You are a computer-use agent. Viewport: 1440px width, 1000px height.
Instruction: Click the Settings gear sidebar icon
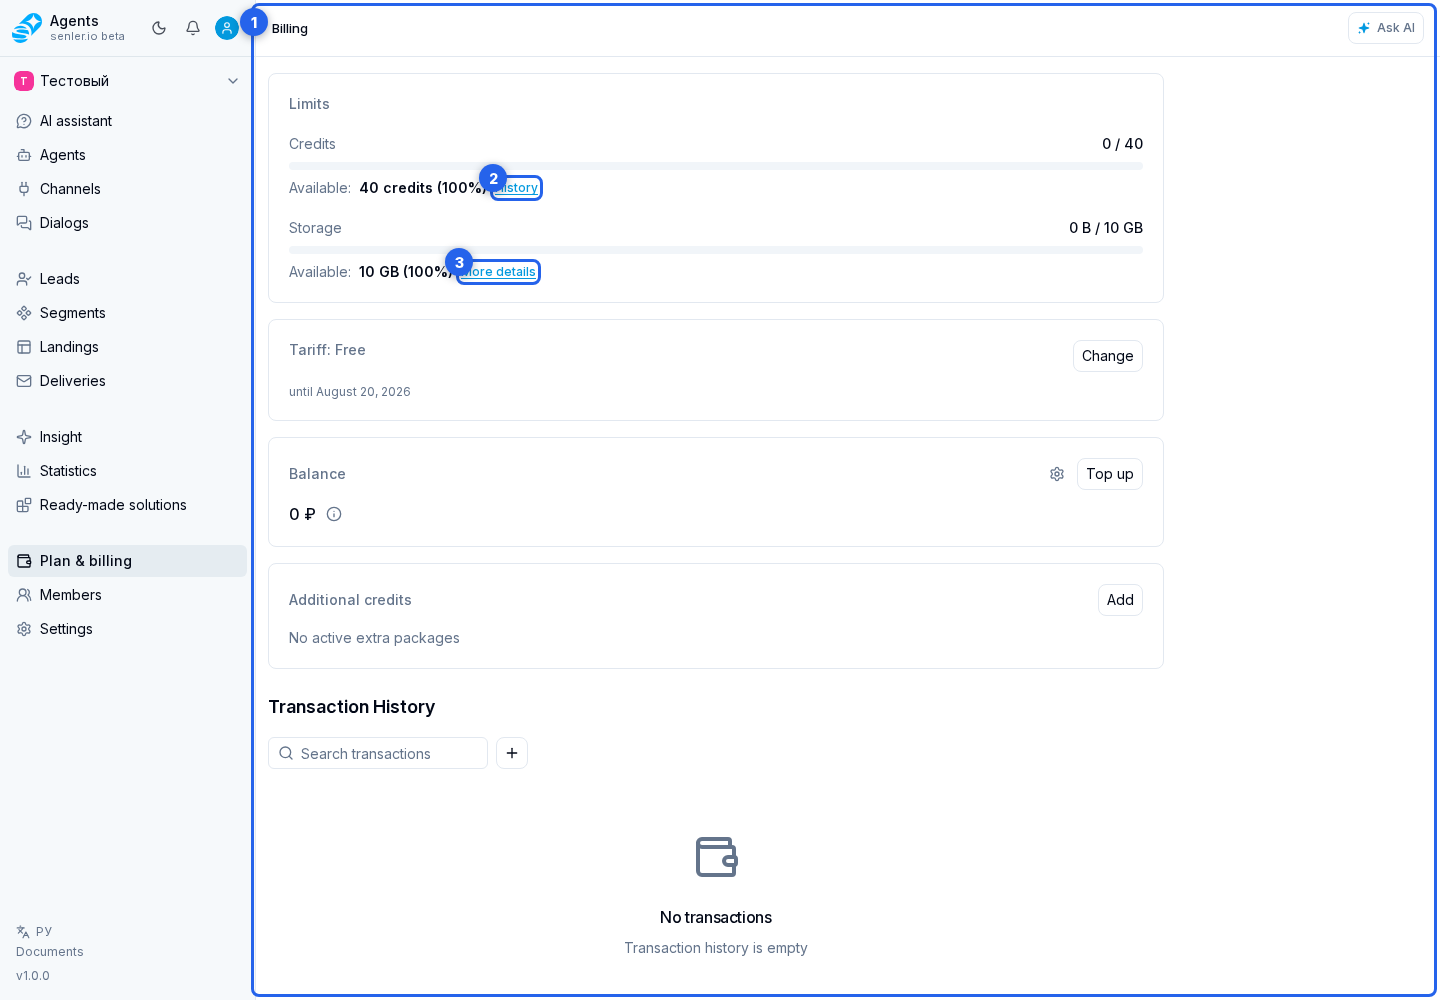(x=24, y=629)
